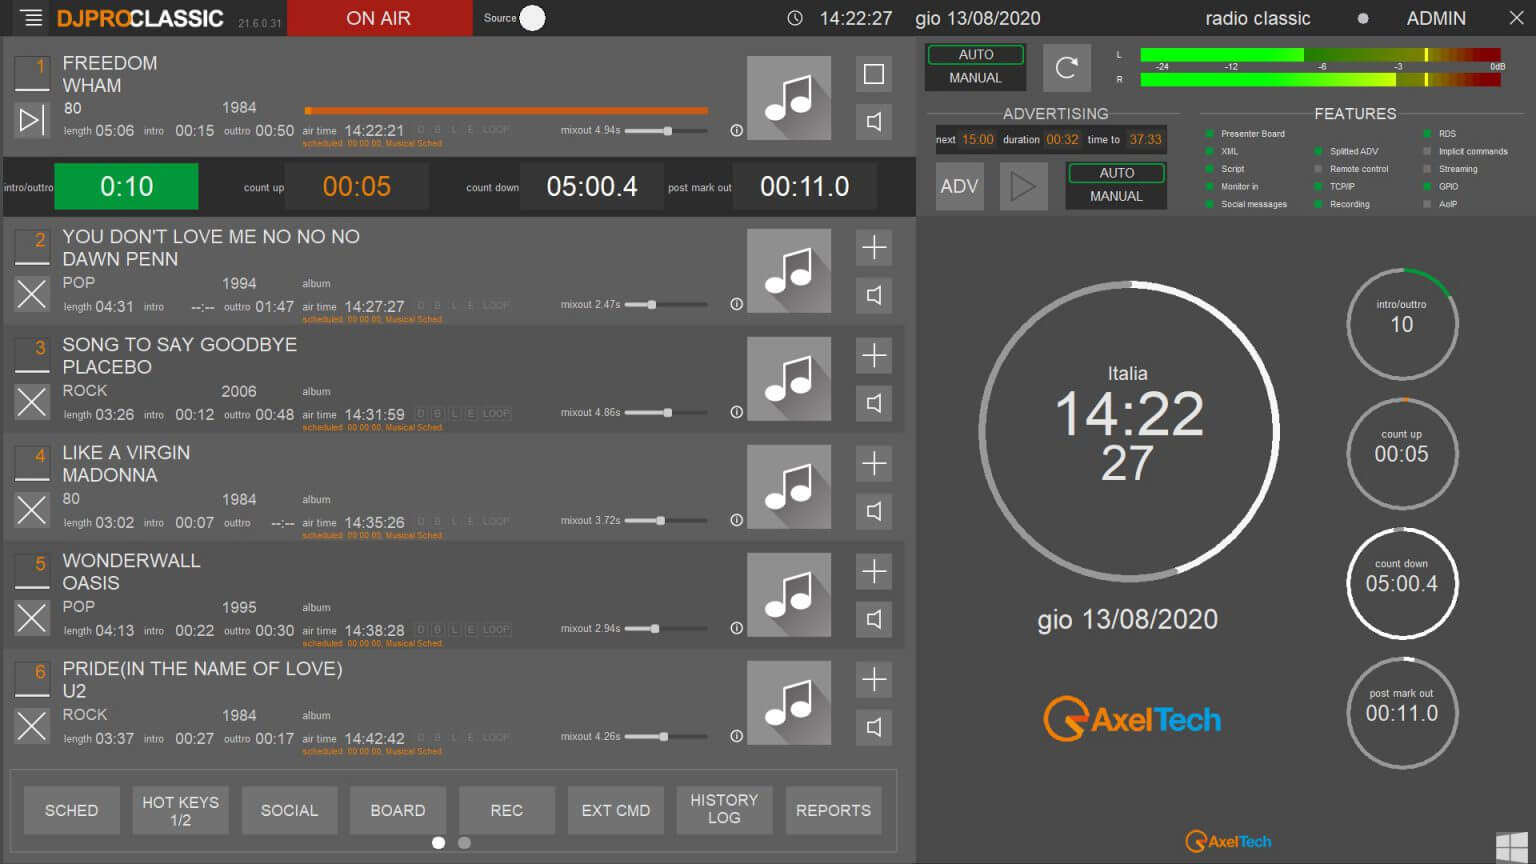
Task: Switch to HISTORY LOG
Action: point(723,810)
